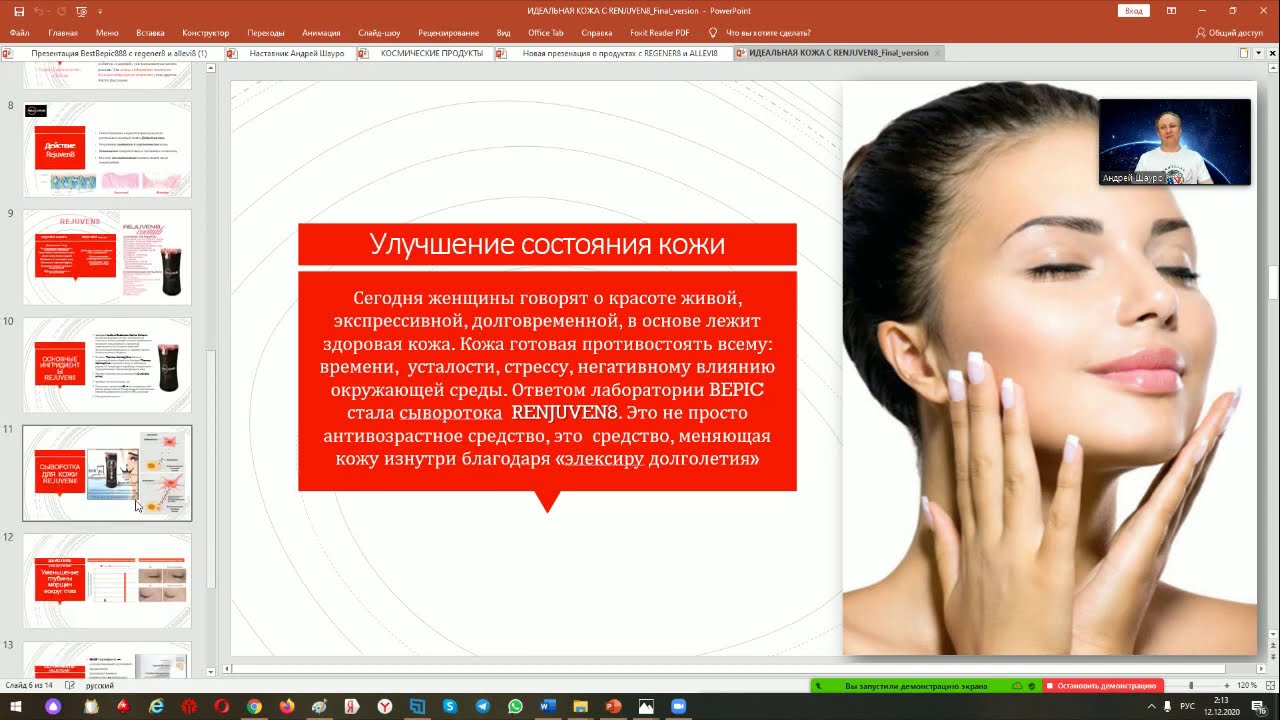Click the slide panel vertical scrollbar
Image resolution: width=1280 pixels, height=720 pixels.
(x=211, y=470)
